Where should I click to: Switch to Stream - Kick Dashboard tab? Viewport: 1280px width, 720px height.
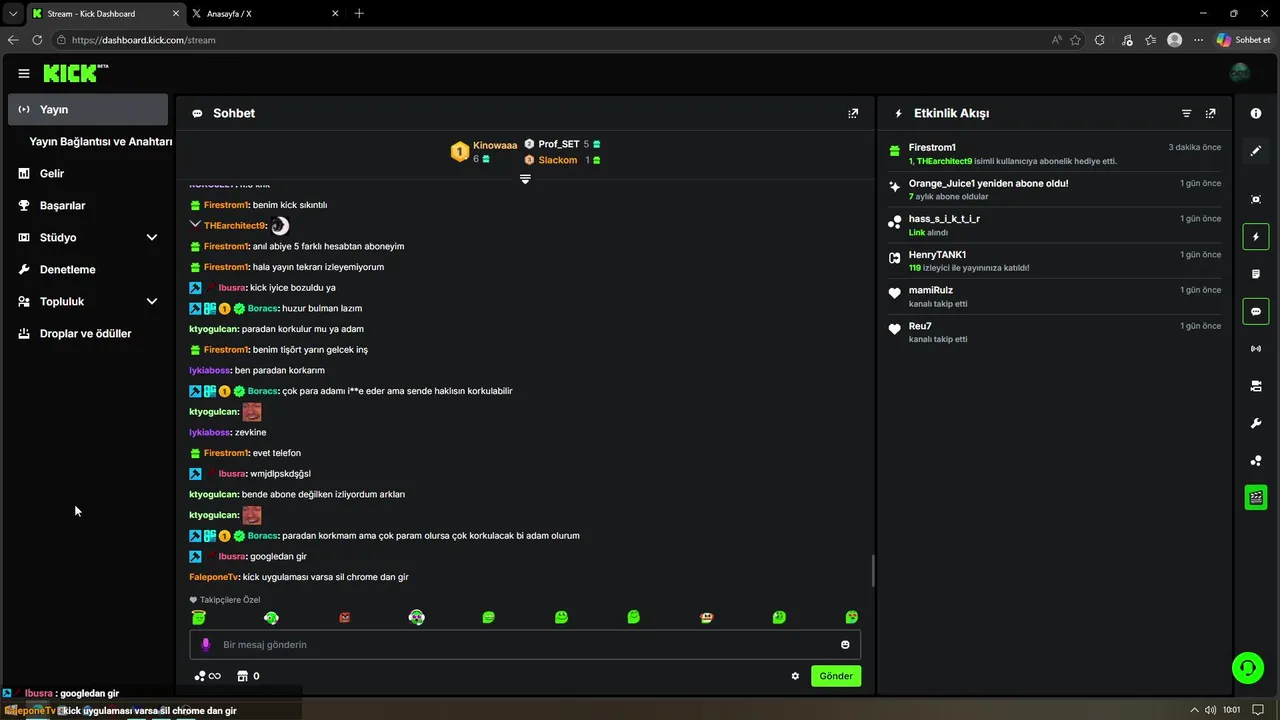click(x=104, y=14)
